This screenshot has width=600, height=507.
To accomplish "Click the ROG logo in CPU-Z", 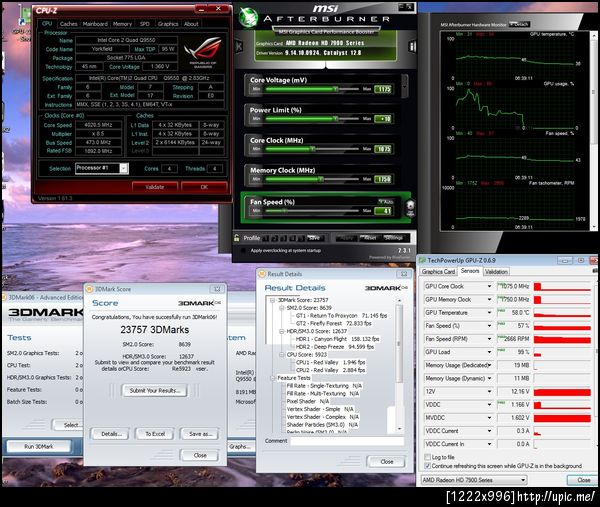I will point(203,52).
